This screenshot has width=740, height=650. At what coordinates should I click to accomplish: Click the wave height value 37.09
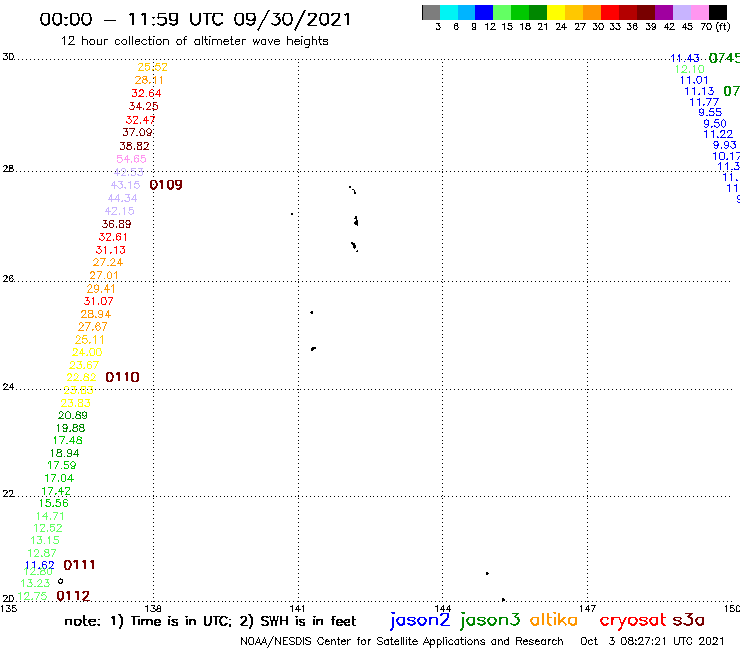point(137,133)
